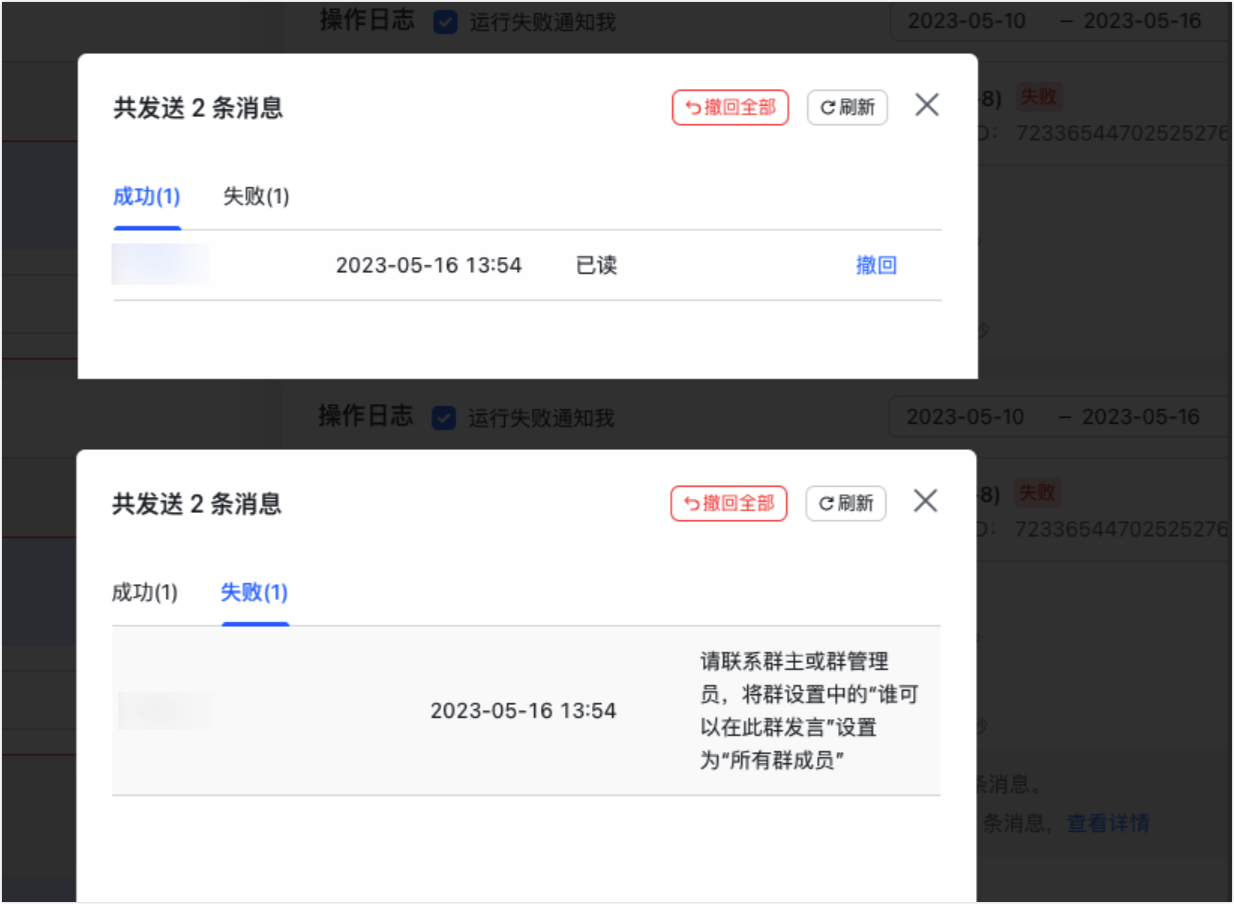Click the X icon on the top dialog
The height and width of the screenshot is (904, 1234).
(x=926, y=105)
